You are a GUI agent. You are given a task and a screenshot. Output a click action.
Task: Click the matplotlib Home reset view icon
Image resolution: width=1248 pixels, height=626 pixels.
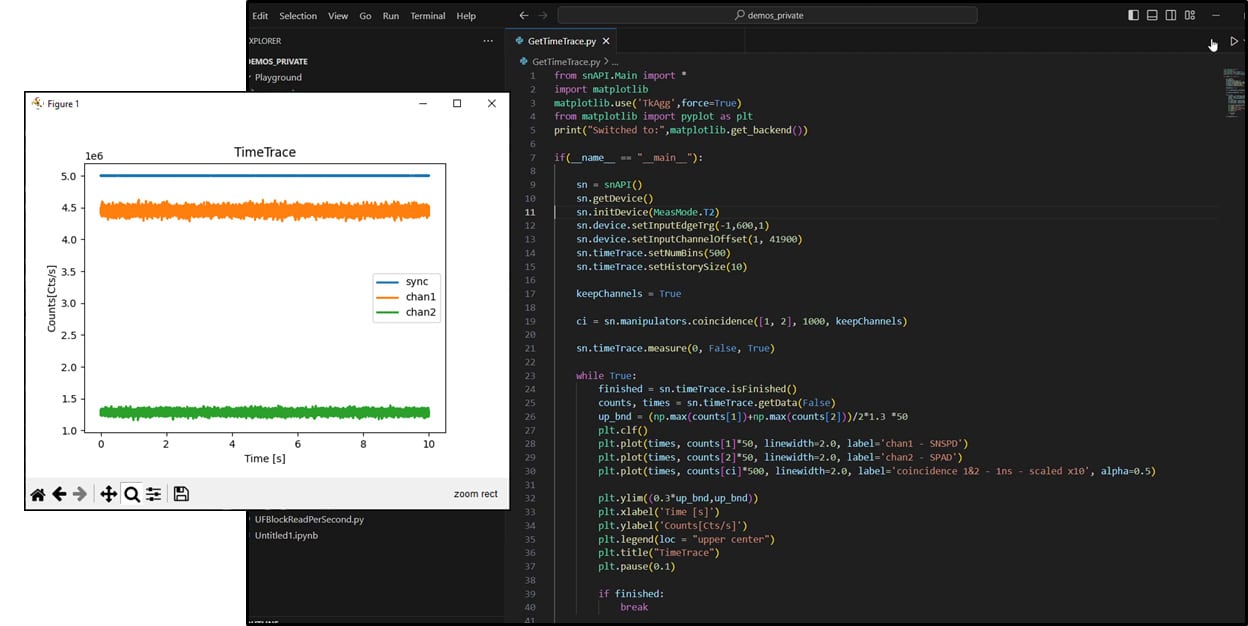coord(38,494)
